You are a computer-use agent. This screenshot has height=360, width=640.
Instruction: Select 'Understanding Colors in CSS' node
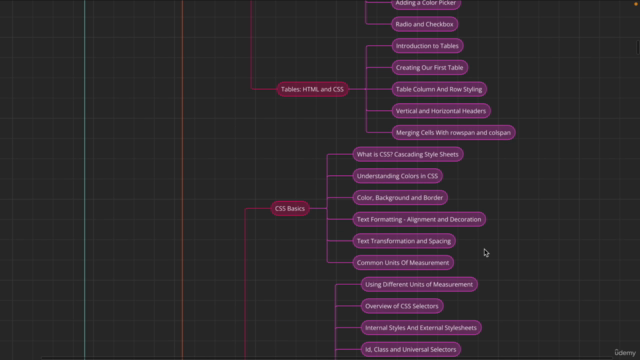[398, 176]
